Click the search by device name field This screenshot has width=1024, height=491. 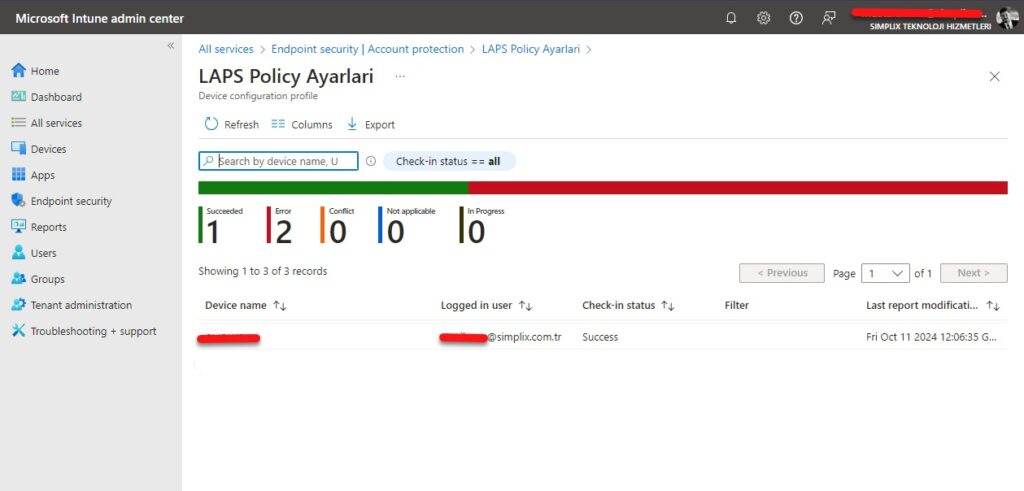(285, 161)
